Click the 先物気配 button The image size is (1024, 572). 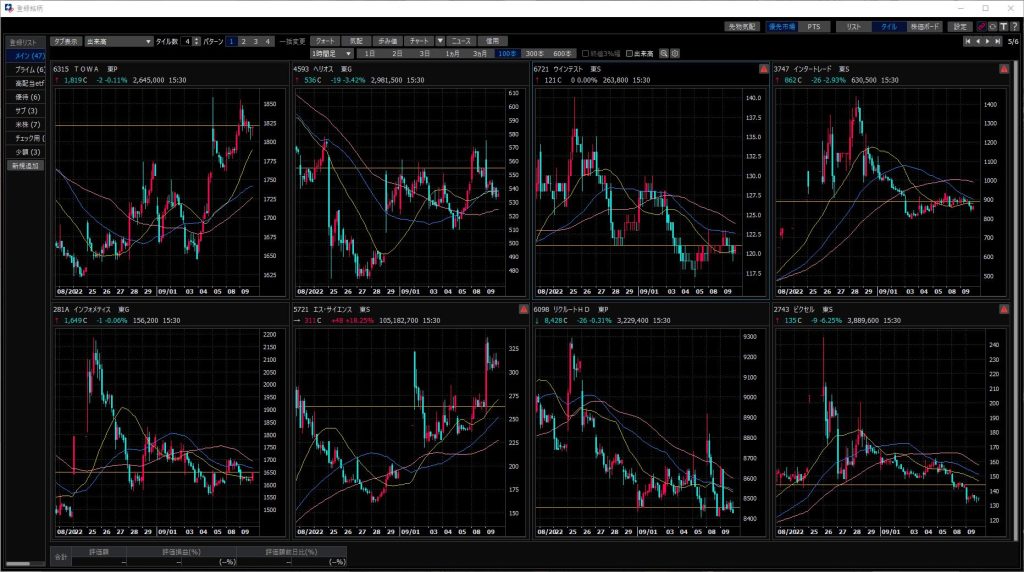tap(742, 27)
